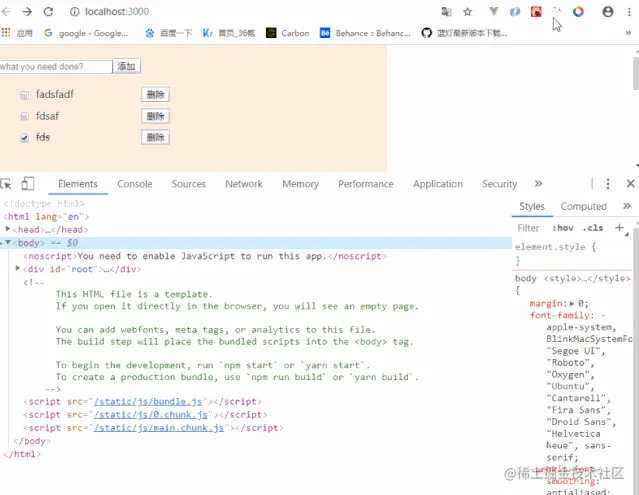Open the user profile avatar
Screen dimensions: 639x495
click(608, 12)
